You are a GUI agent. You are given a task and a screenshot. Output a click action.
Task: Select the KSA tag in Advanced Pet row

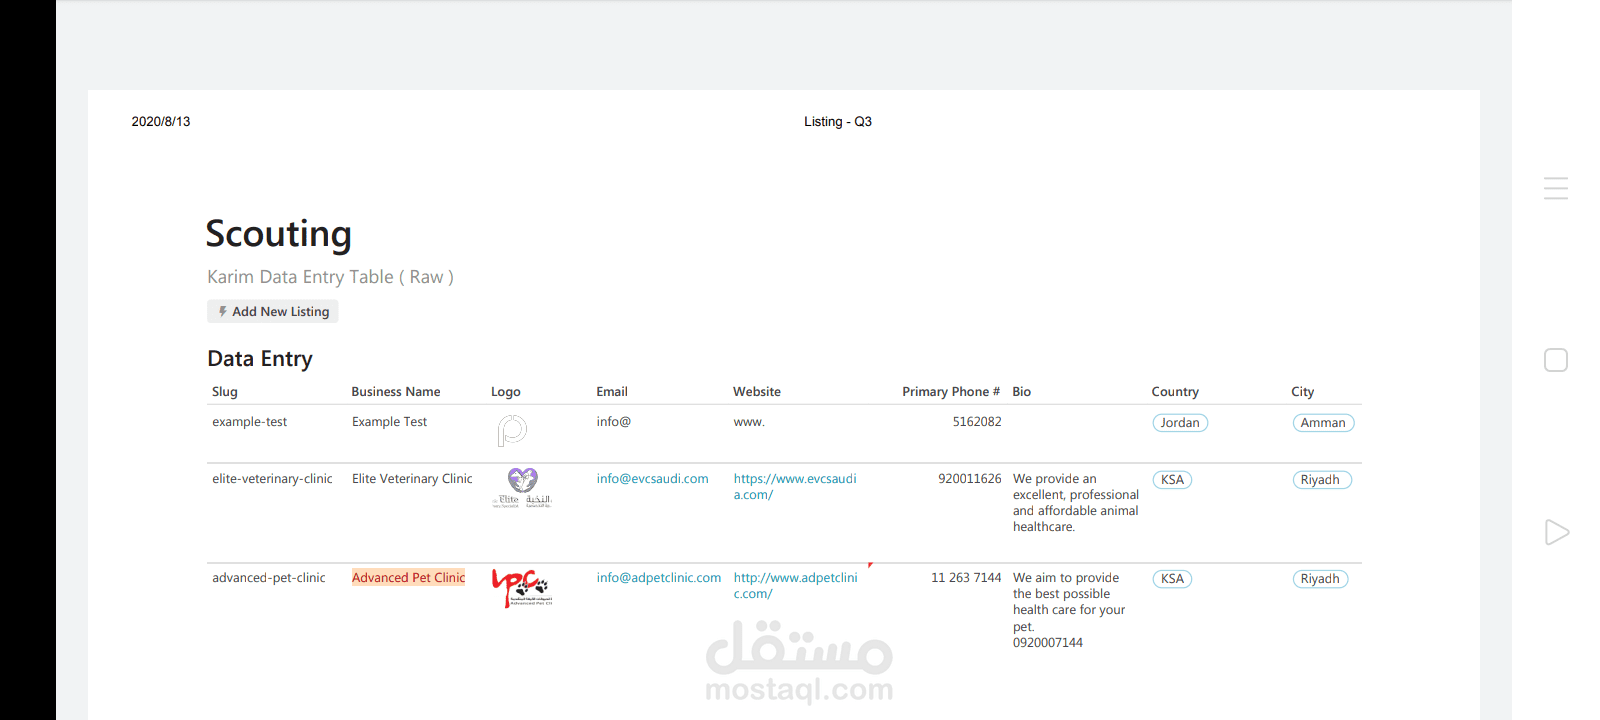click(x=1172, y=579)
